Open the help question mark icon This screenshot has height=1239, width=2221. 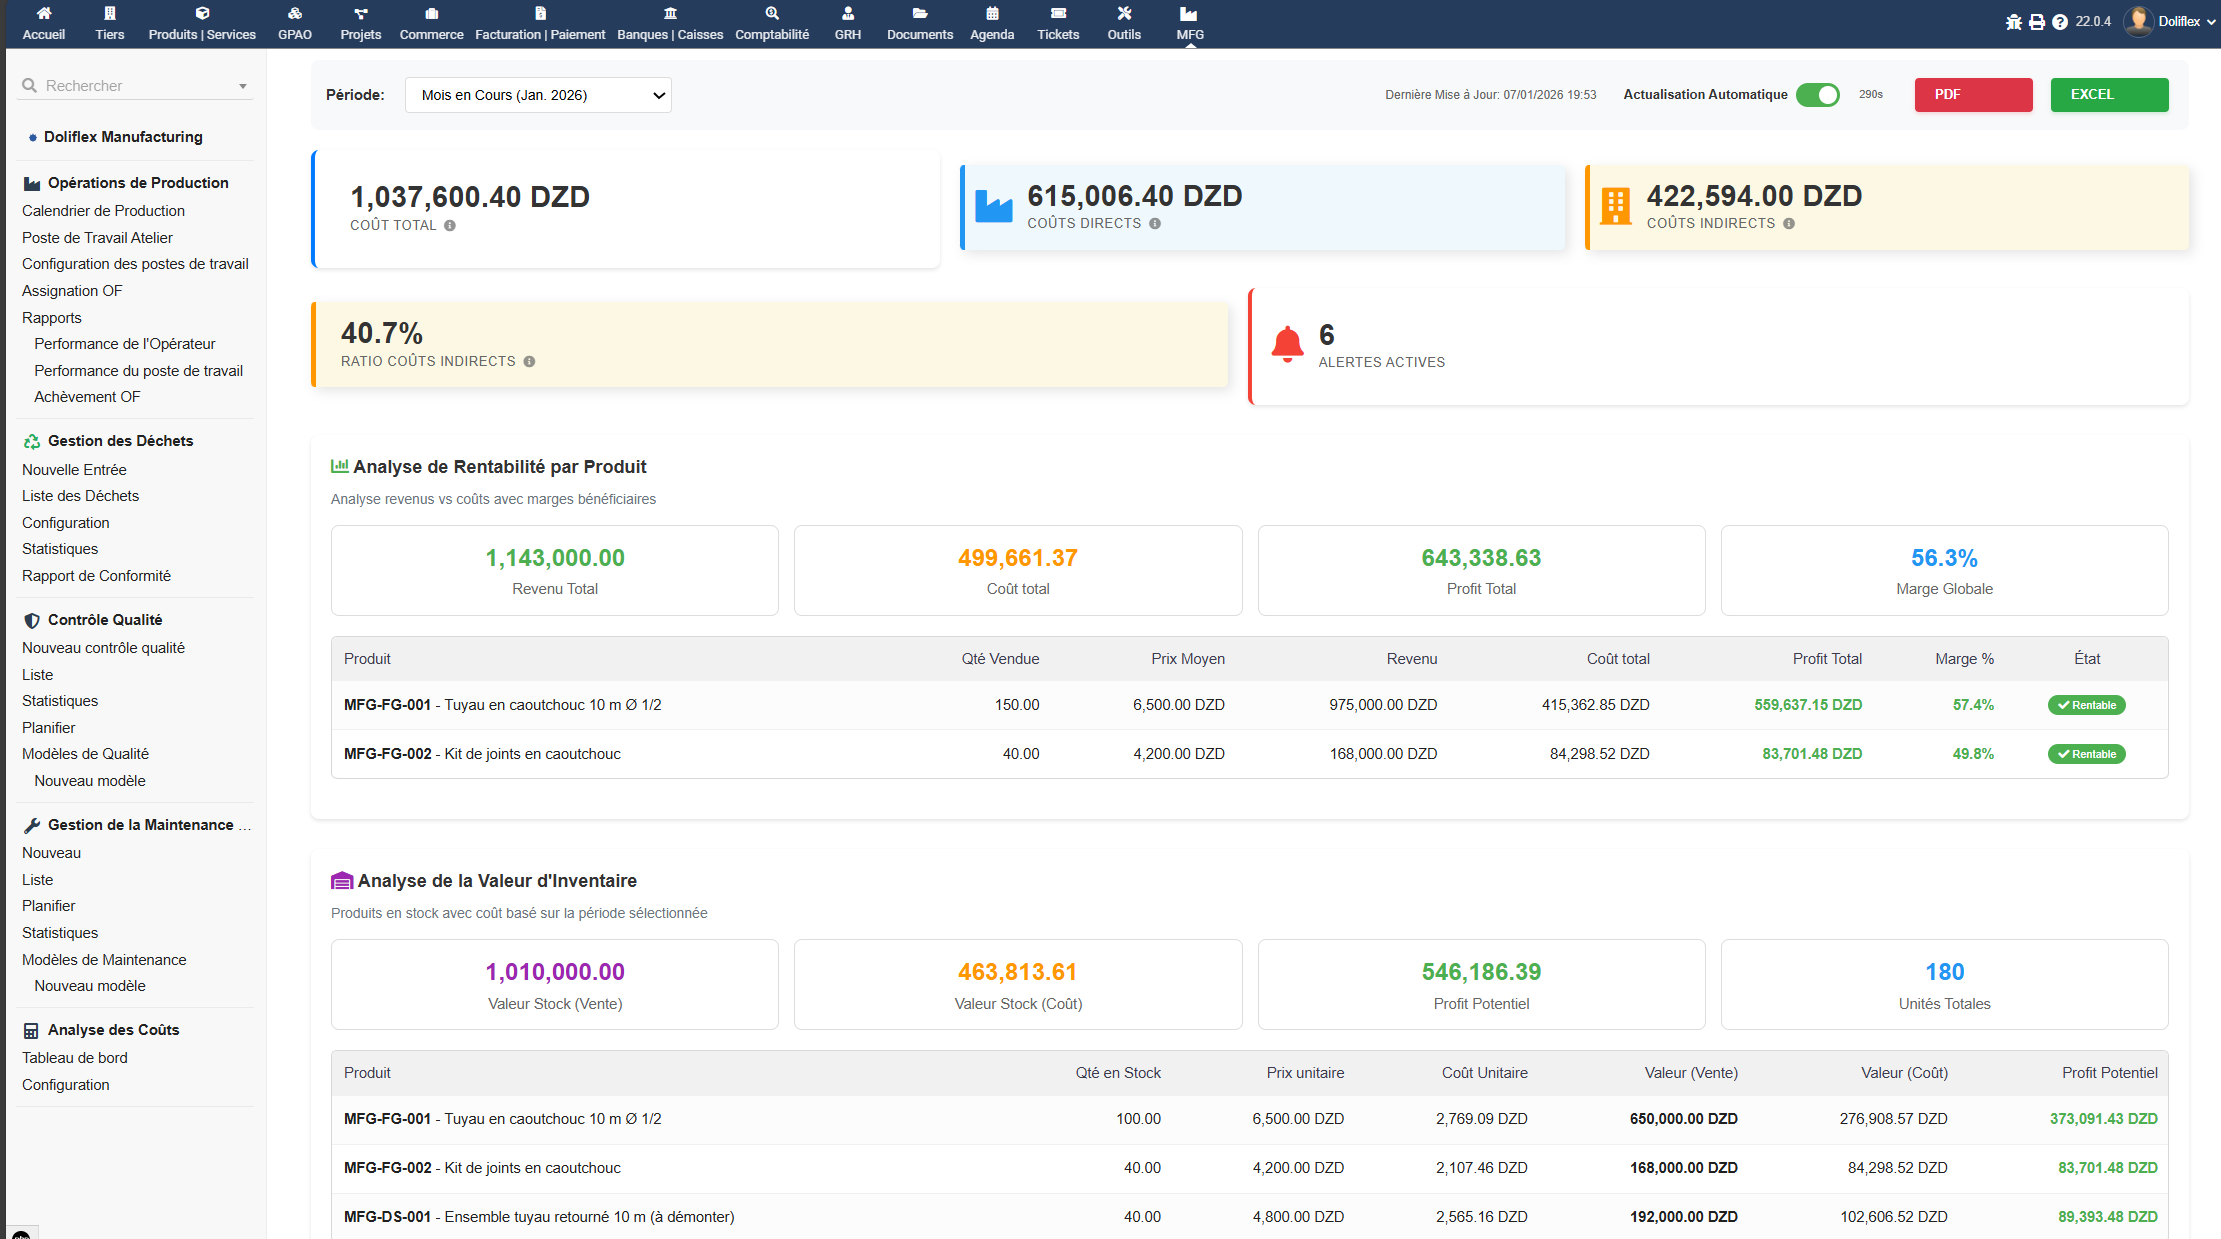[x=2059, y=22]
